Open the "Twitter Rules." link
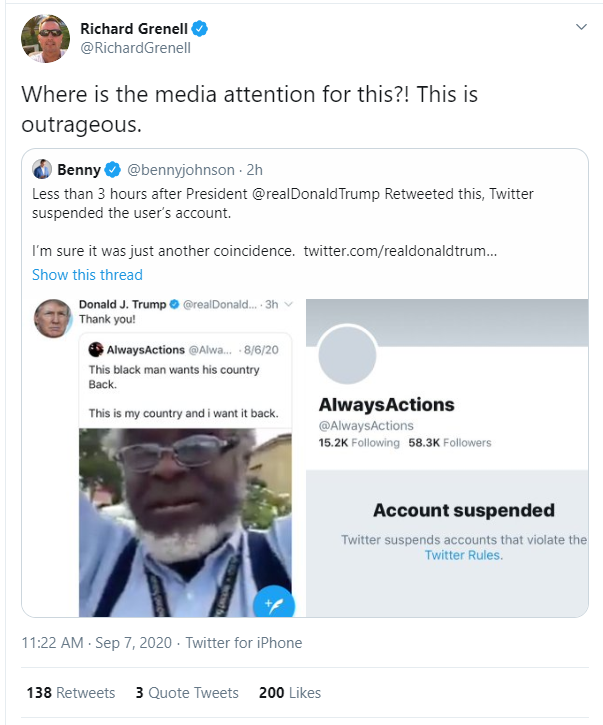603x725 pixels. 463,555
